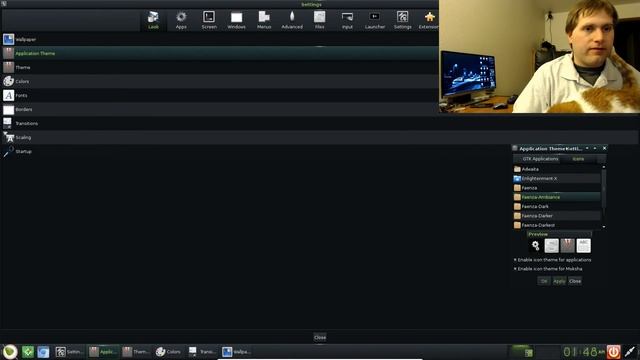The height and width of the screenshot is (360, 640).
Task: Click the taskbar clock showing 01:48
Action: (x=584, y=351)
